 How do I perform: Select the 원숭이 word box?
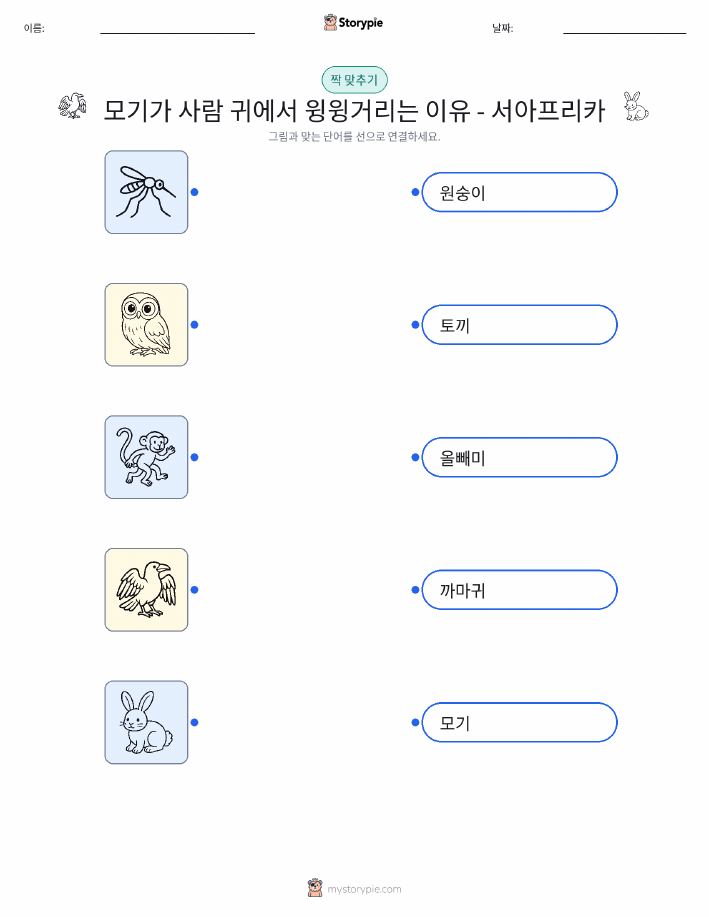[519, 192]
